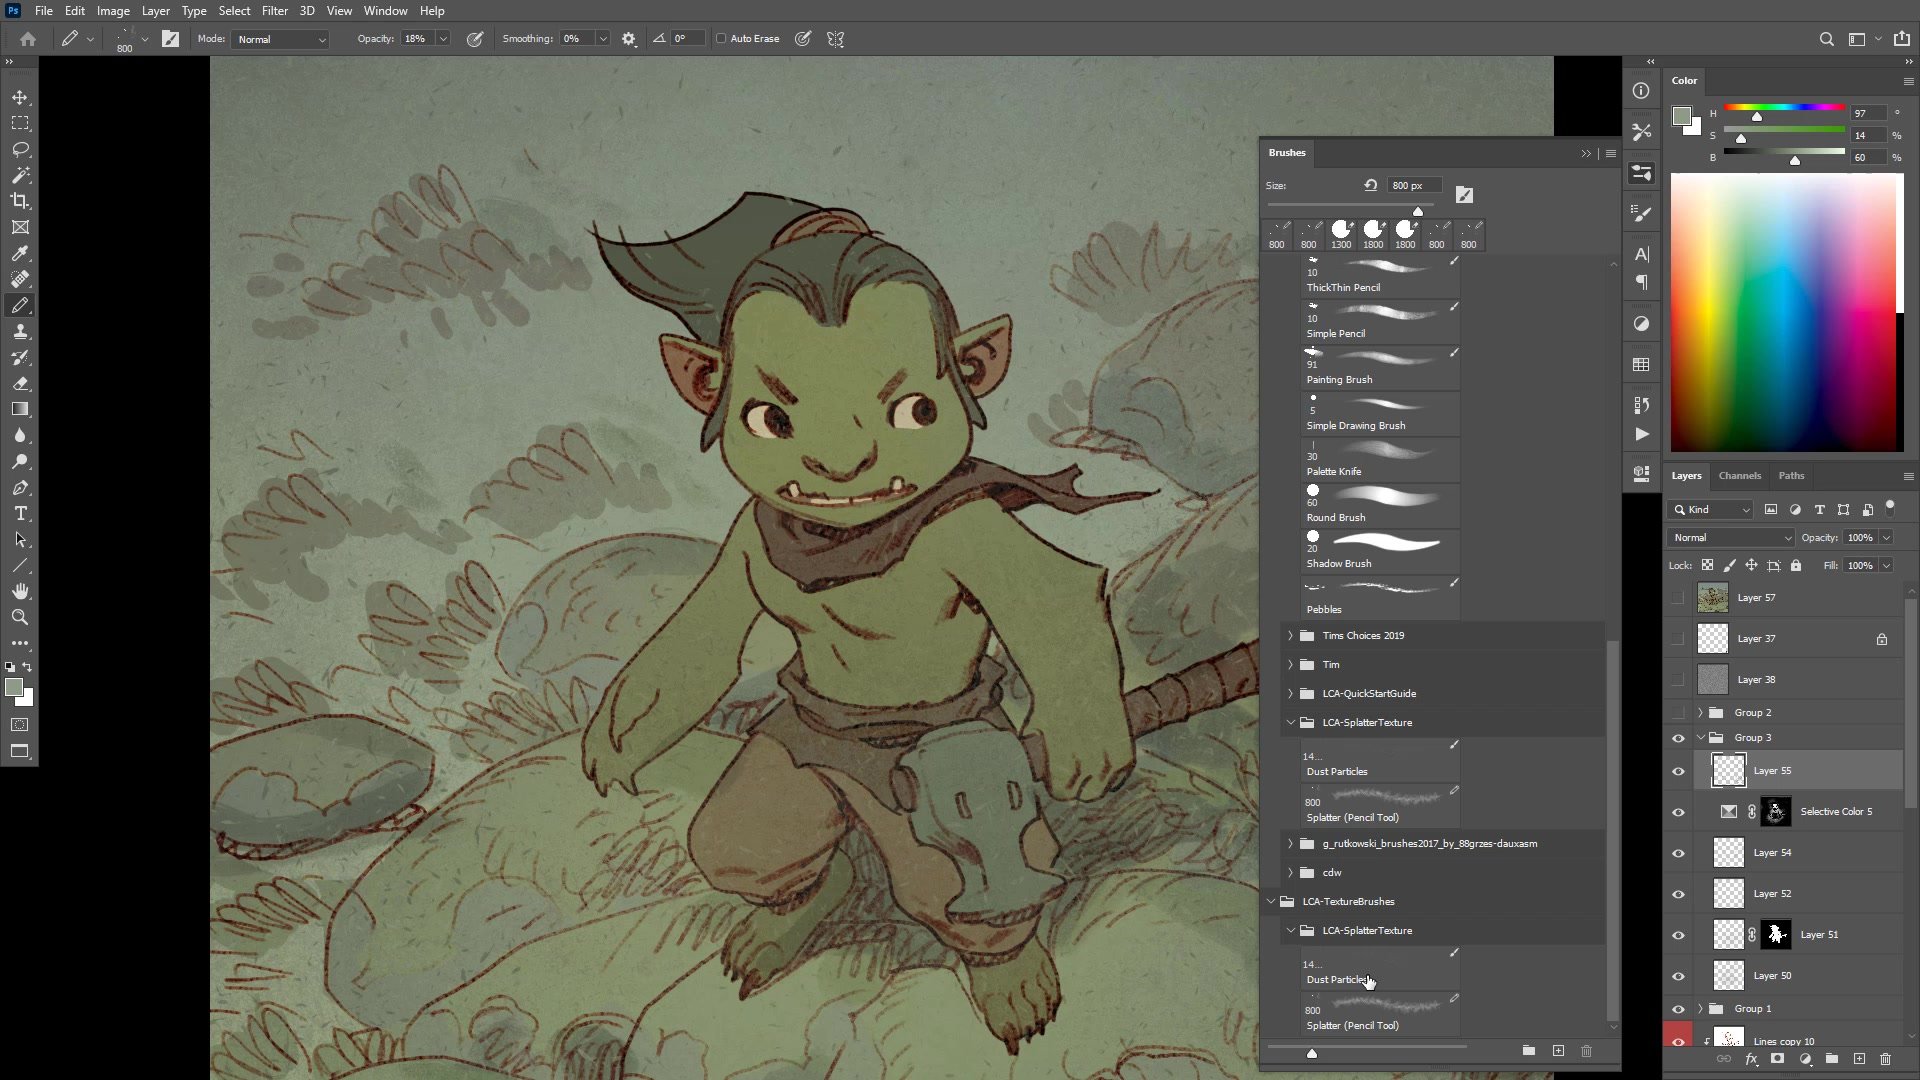Viewport: 1920px width, 1080px height.
Task: Select the Gradient tool
Action: (20, 409)
